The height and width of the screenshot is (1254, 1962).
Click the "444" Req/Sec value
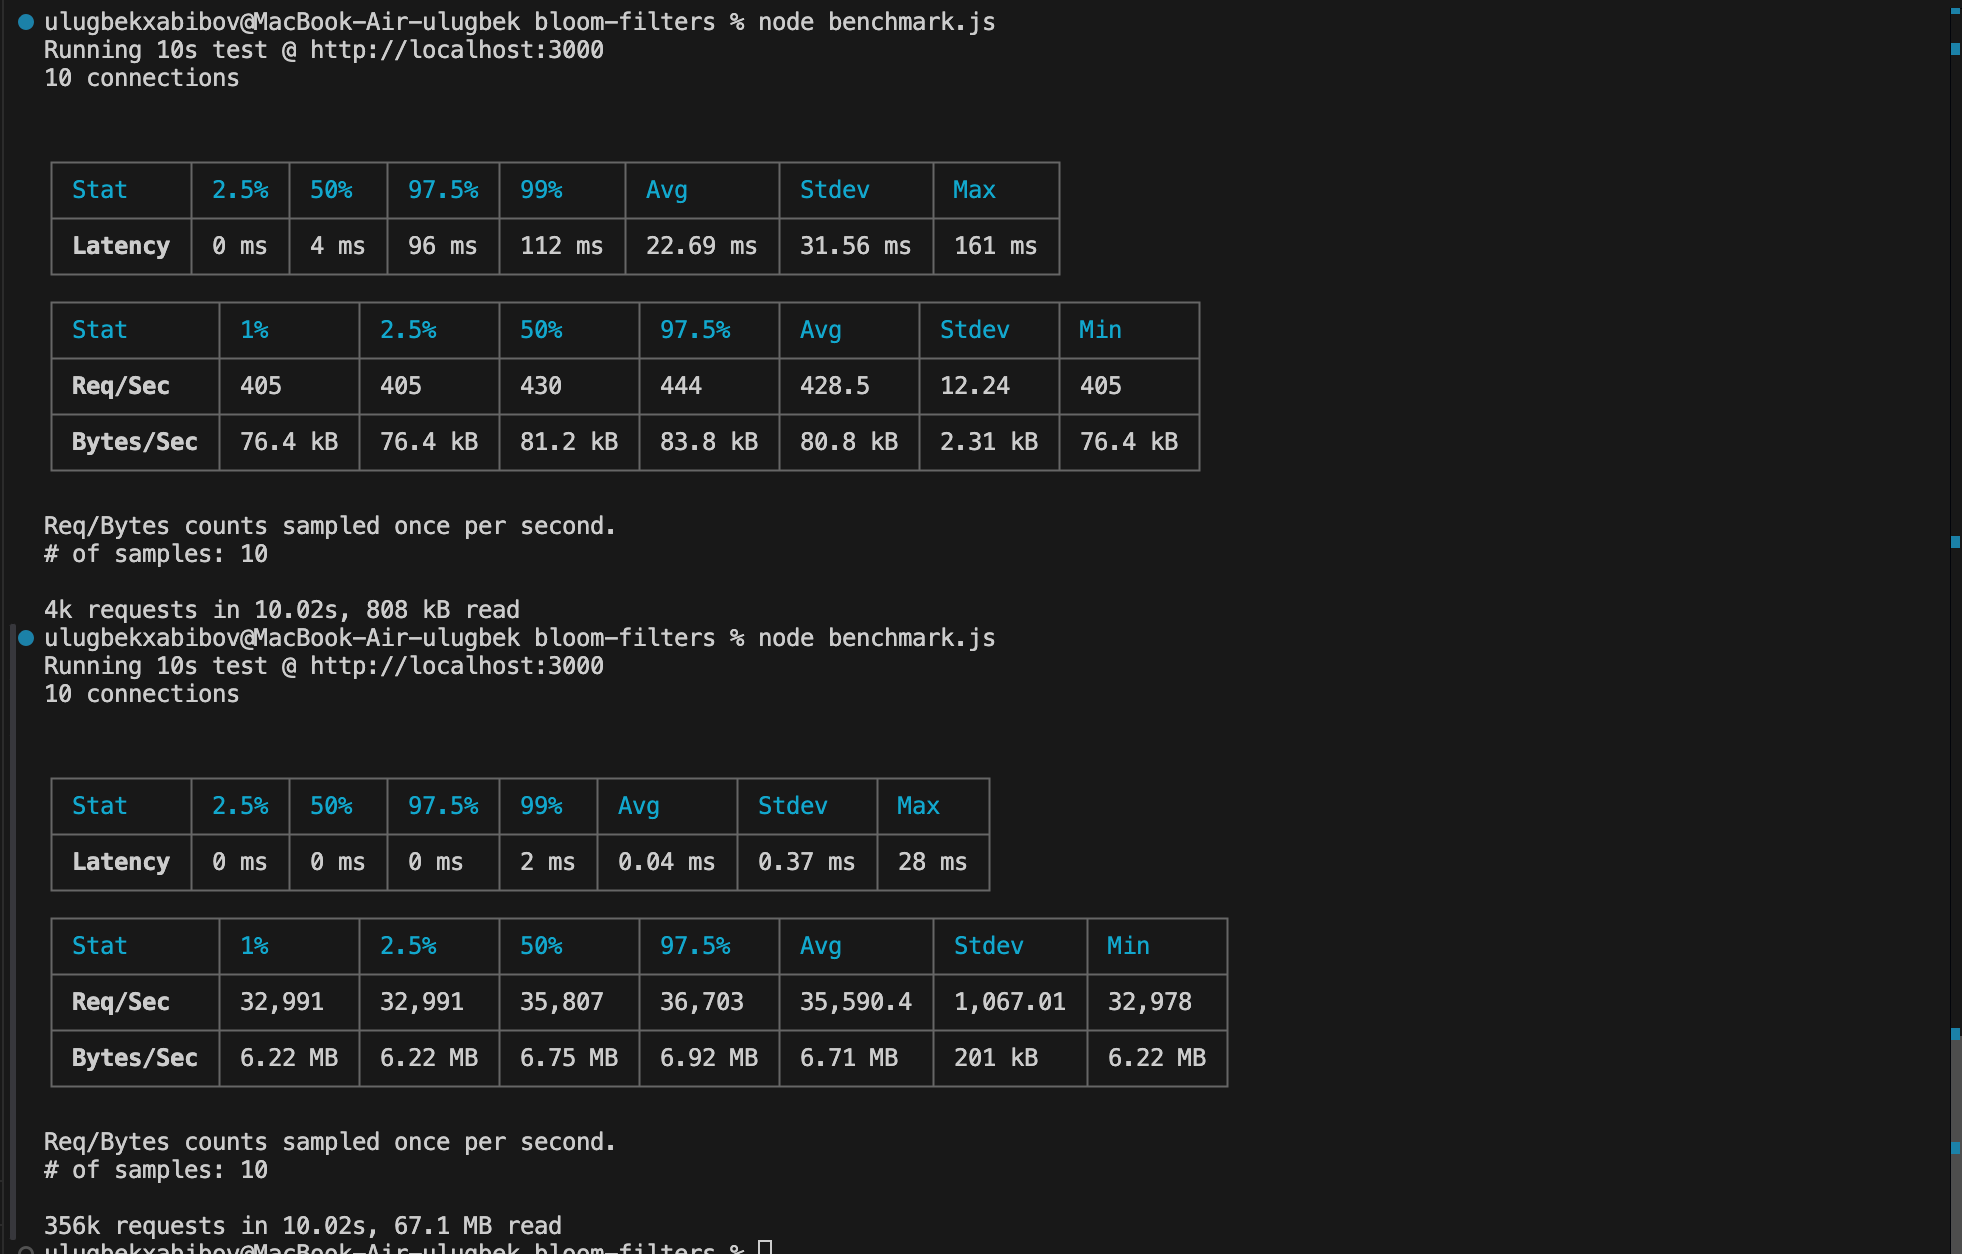tap(680, 386)
